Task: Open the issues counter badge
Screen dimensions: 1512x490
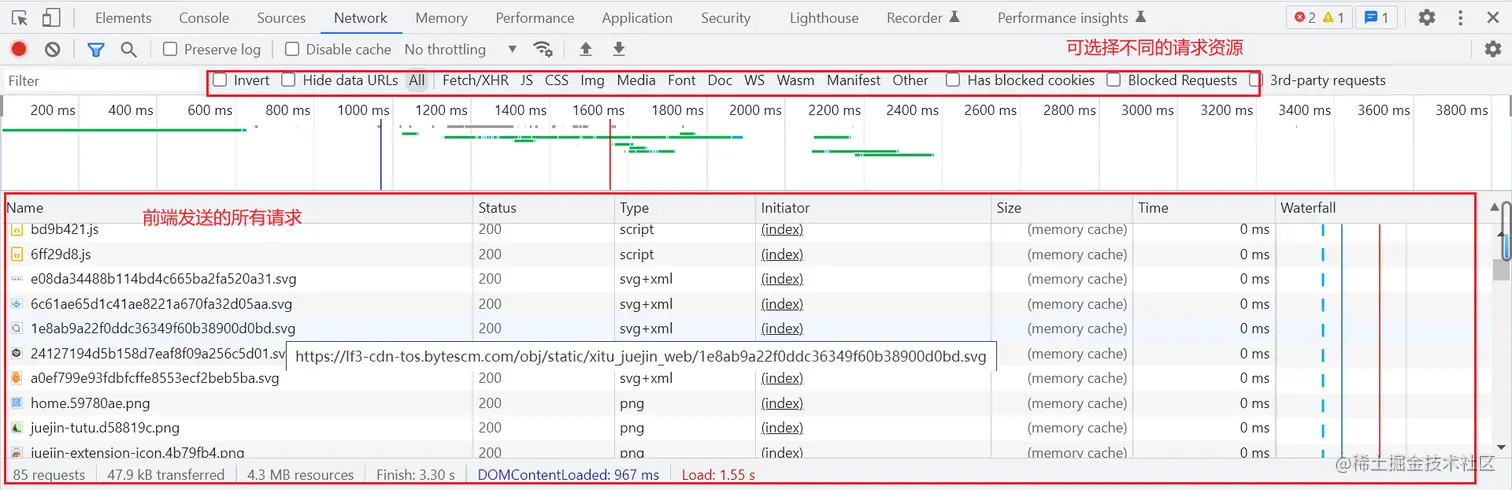Action: 1376,17
